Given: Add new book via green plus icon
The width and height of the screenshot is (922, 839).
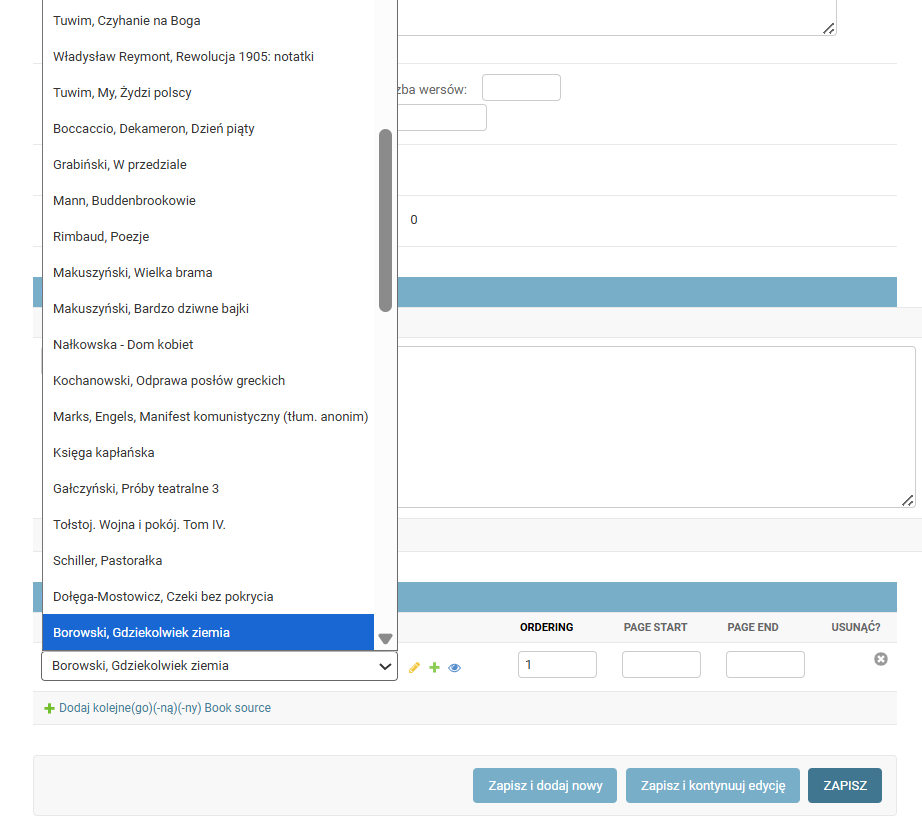Looking at the screenshot, I should click(435, 667).
